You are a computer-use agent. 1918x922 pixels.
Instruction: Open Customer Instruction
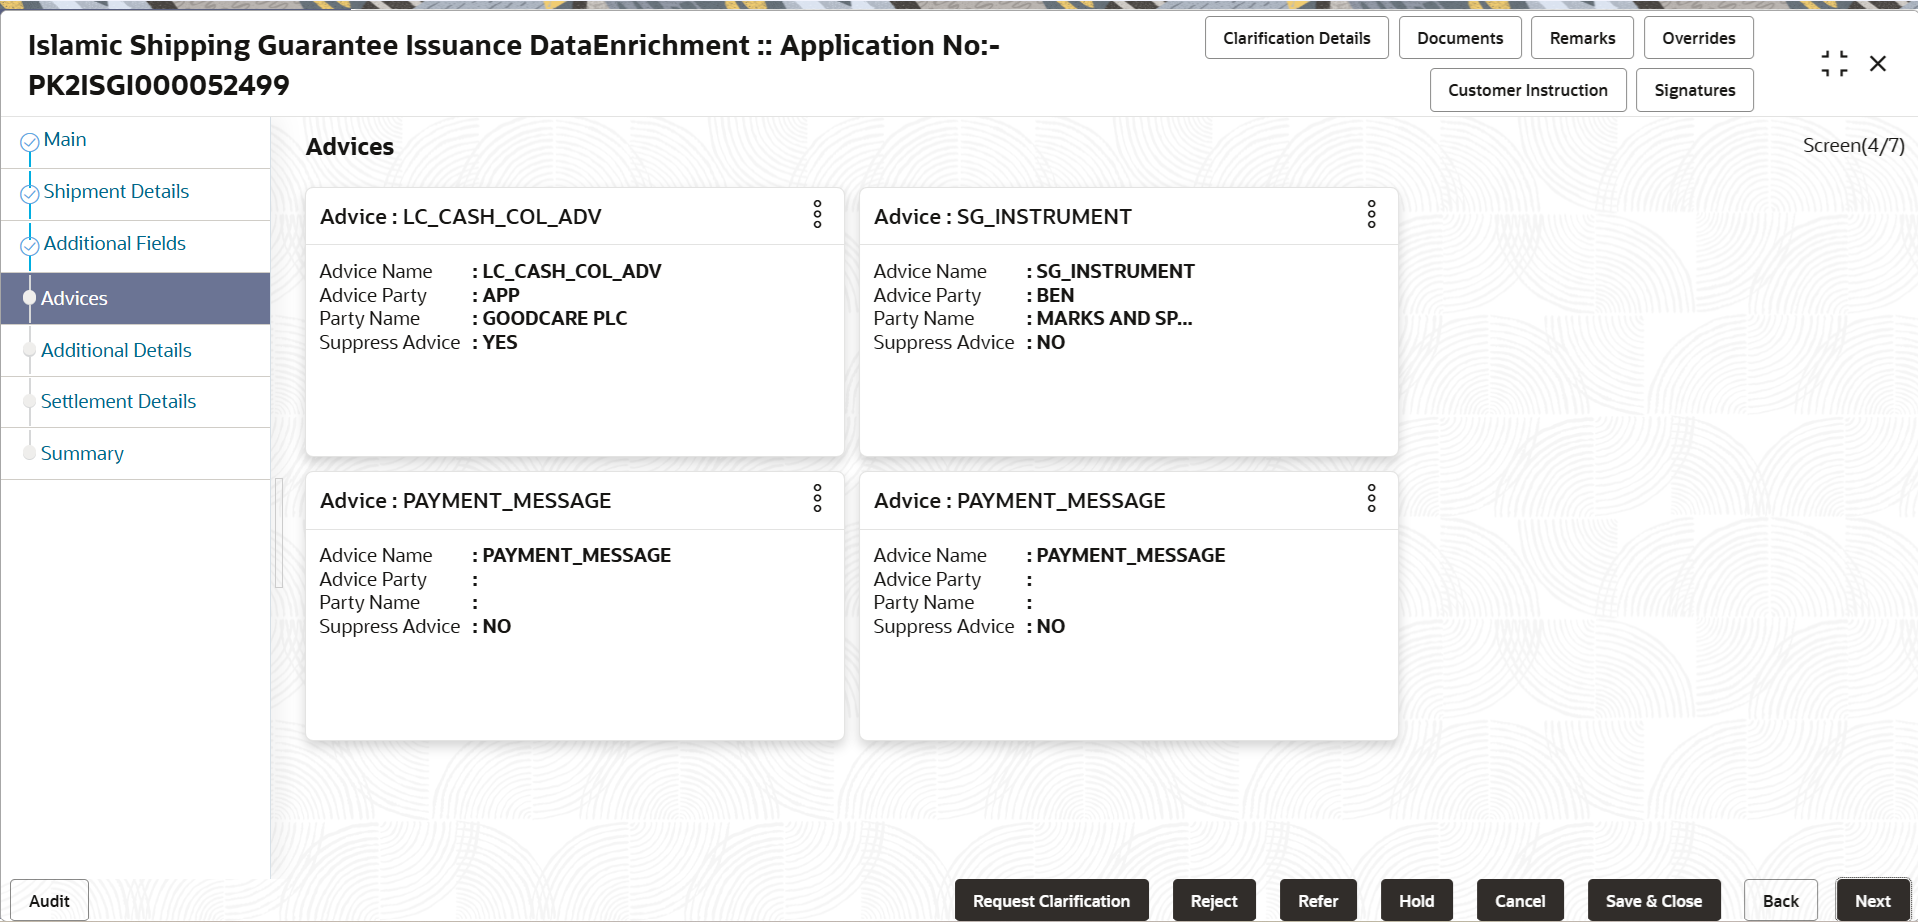coord(1527,90)
